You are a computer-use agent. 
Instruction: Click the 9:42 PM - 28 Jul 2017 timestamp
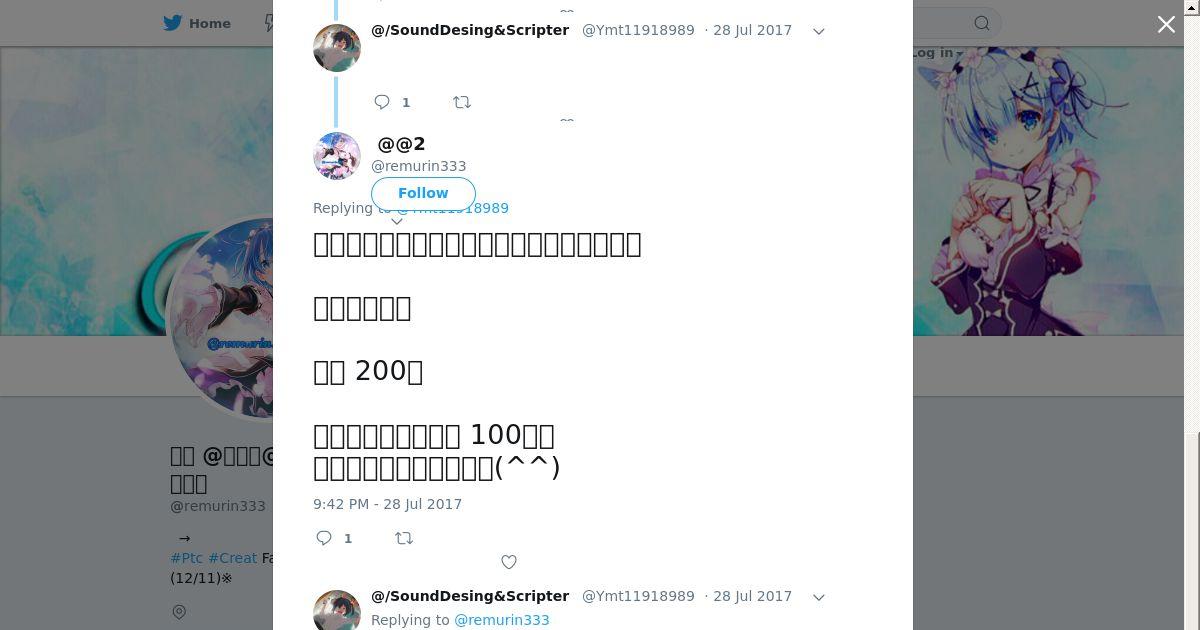point(387,504)
